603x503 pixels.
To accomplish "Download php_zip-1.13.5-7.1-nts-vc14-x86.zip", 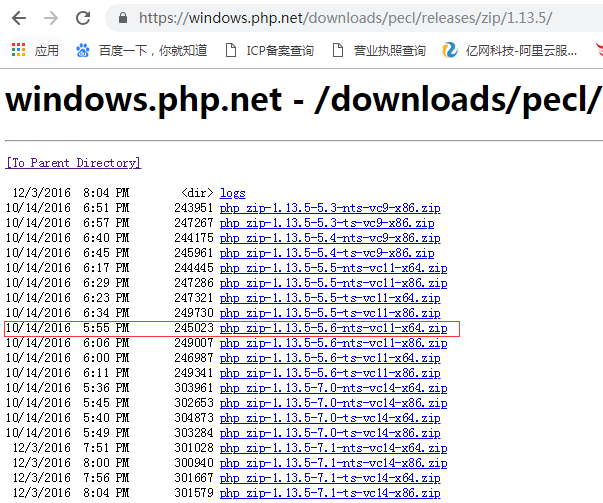I will click(x=333, y=463).
